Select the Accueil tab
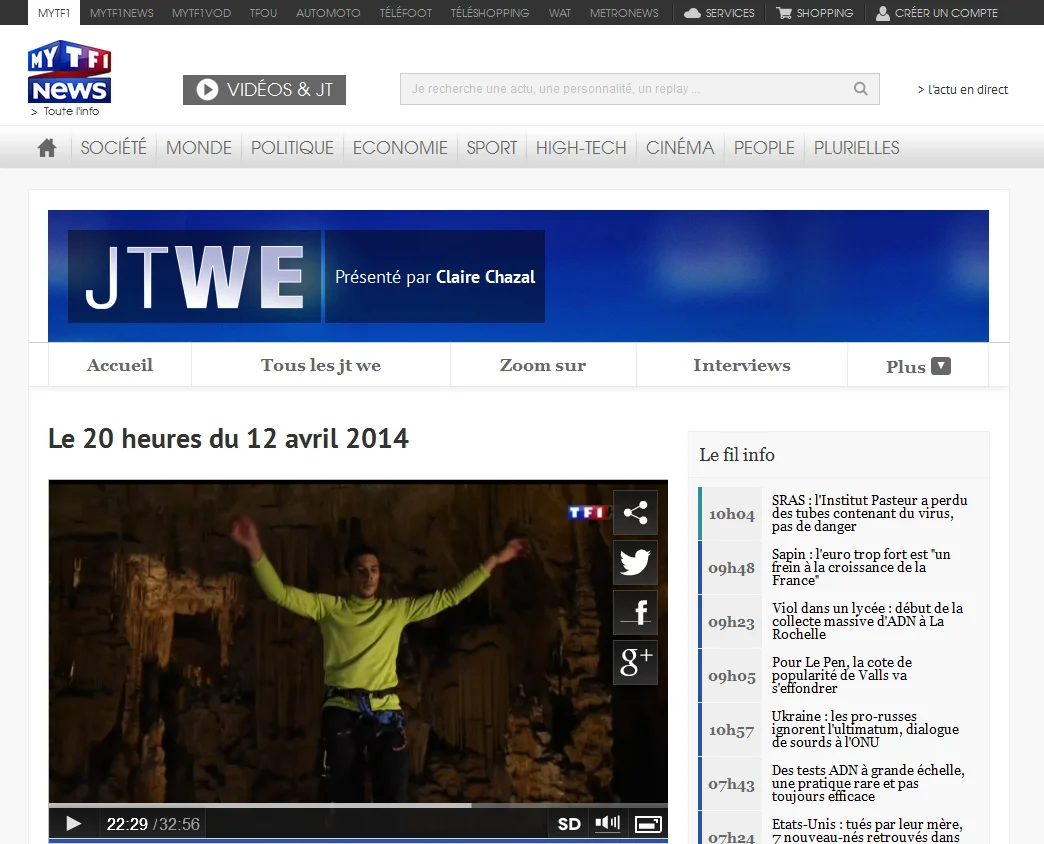Viewport: 1044px width, 844px height. pos(120,365)
